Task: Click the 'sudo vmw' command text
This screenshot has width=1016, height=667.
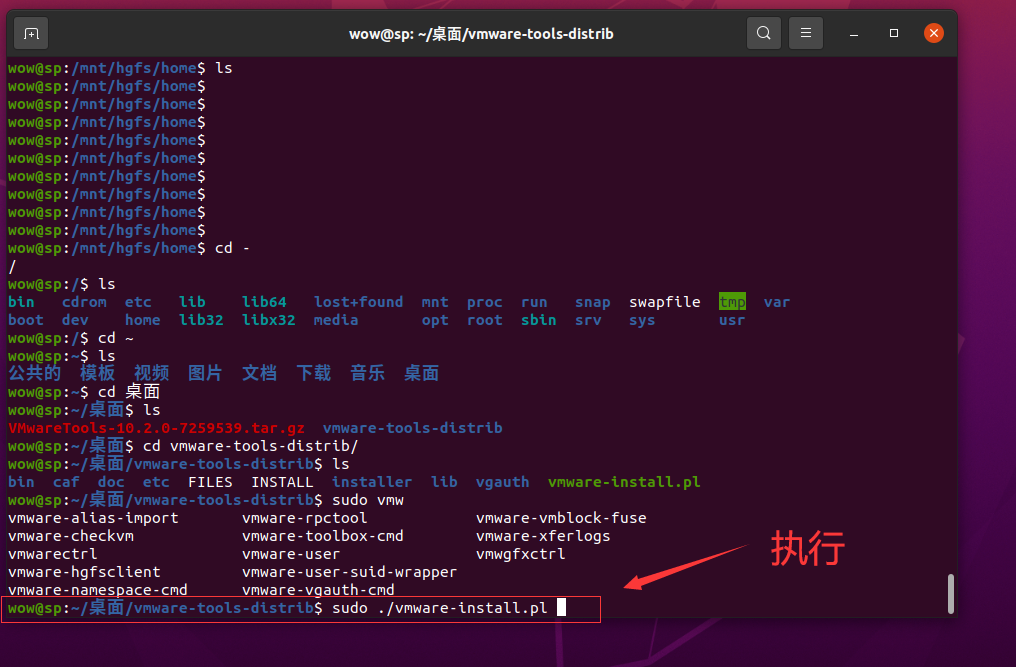Action: (x=367, y=500)
